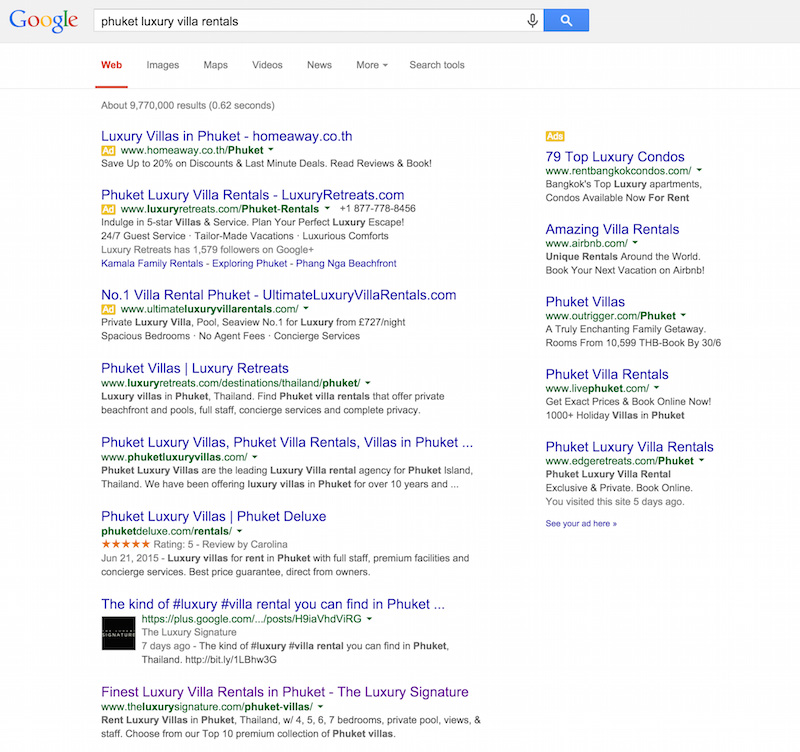Open No.1 Villa Rental Phuket ad title

click(279, 295)
